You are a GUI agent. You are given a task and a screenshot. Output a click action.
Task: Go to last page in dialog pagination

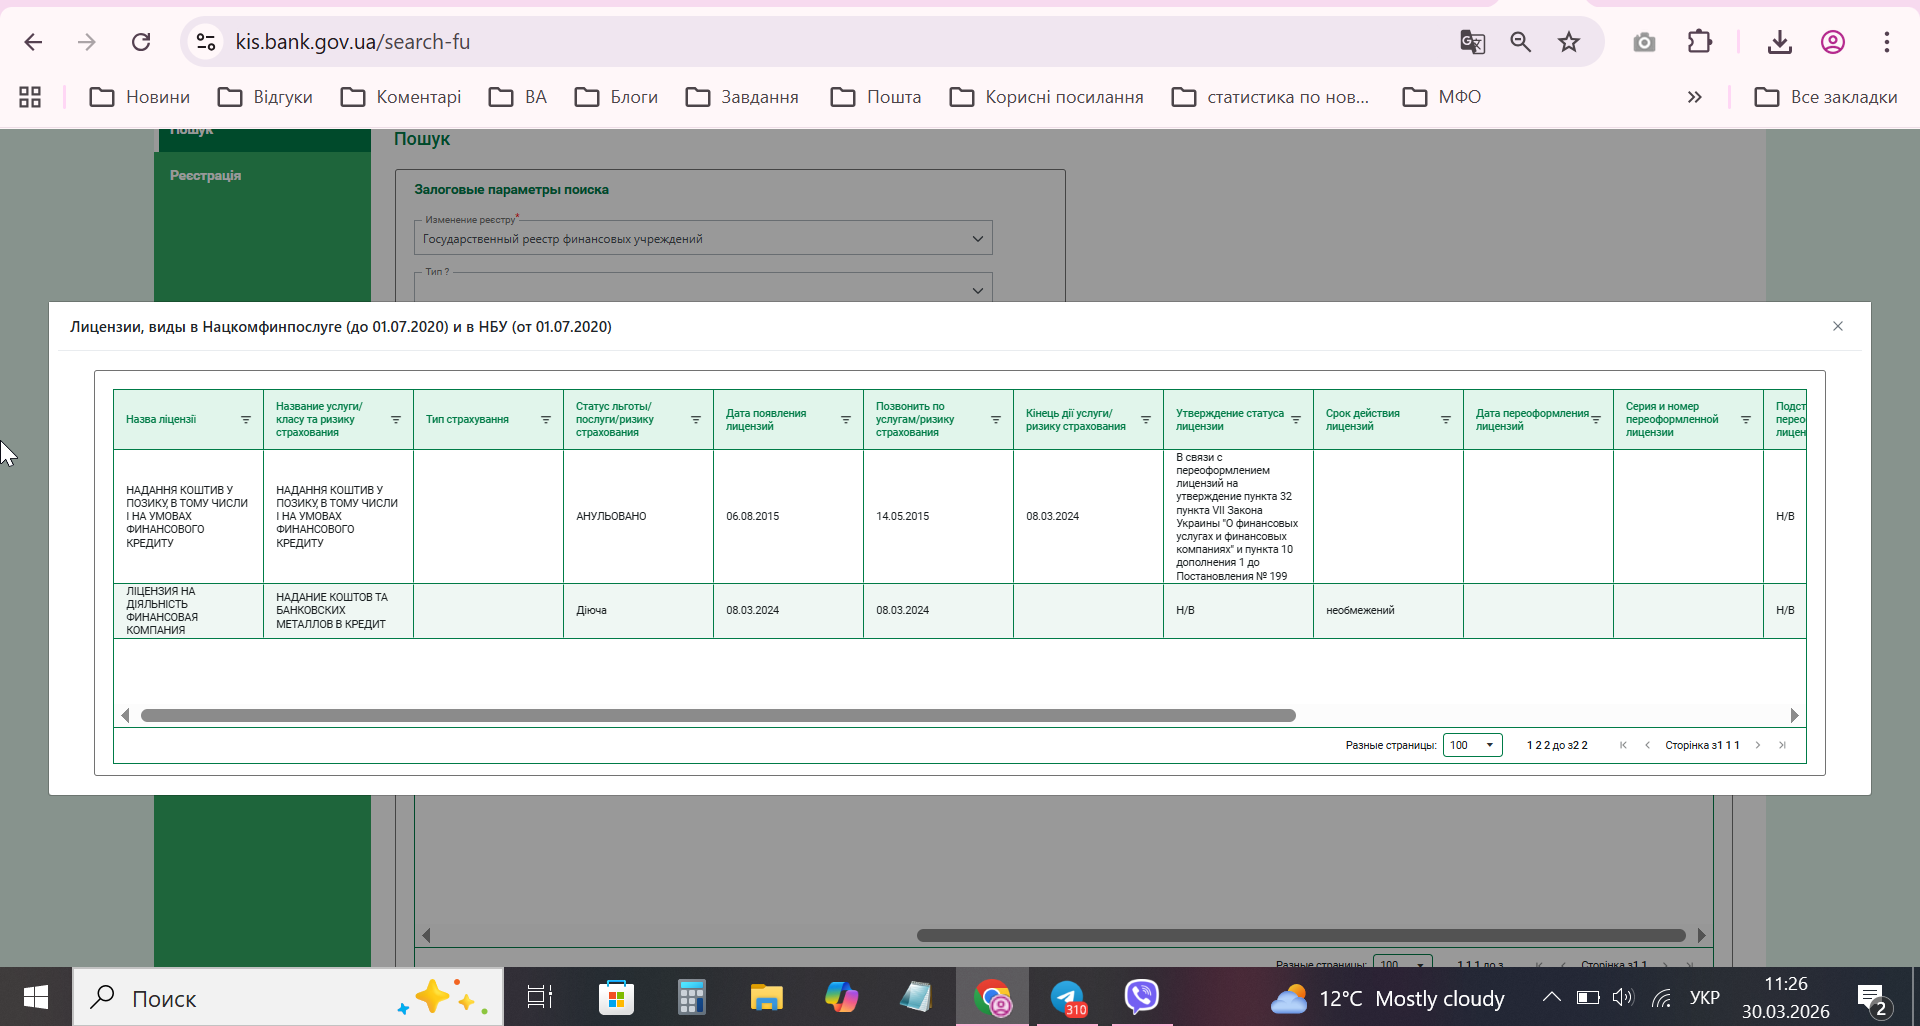1782,745
